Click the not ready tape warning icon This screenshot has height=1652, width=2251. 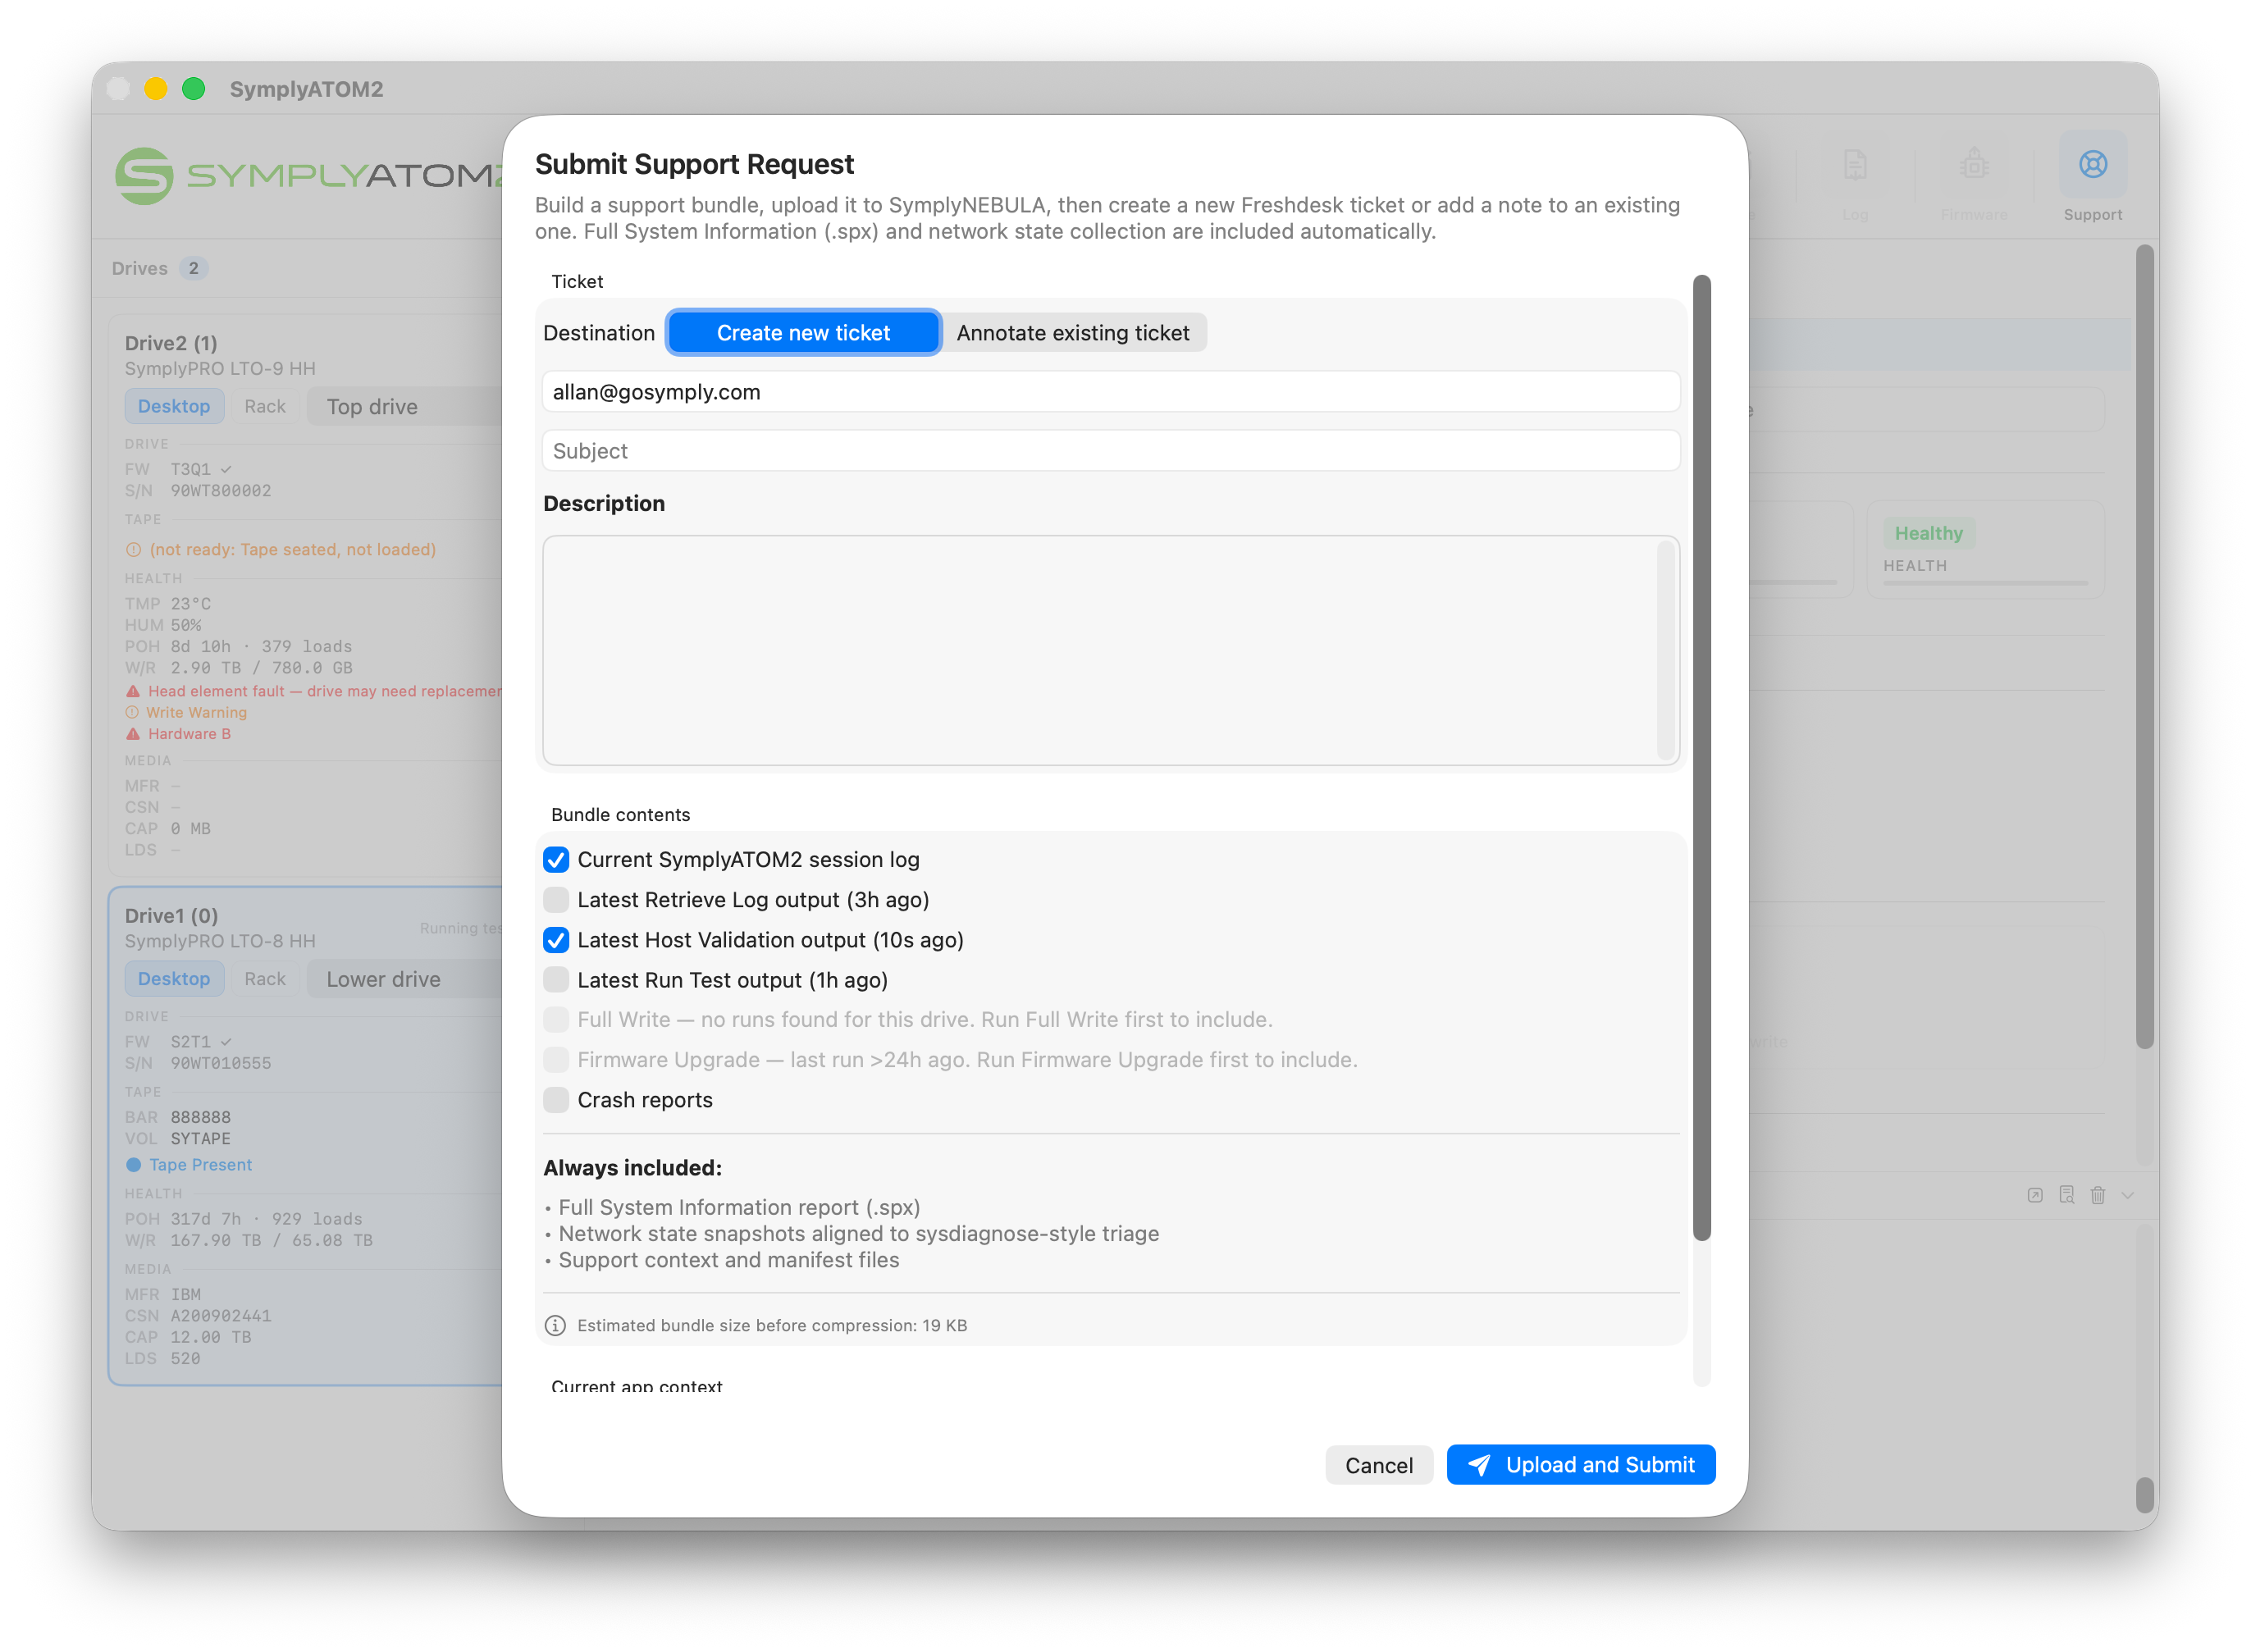(x=133, y=549)
